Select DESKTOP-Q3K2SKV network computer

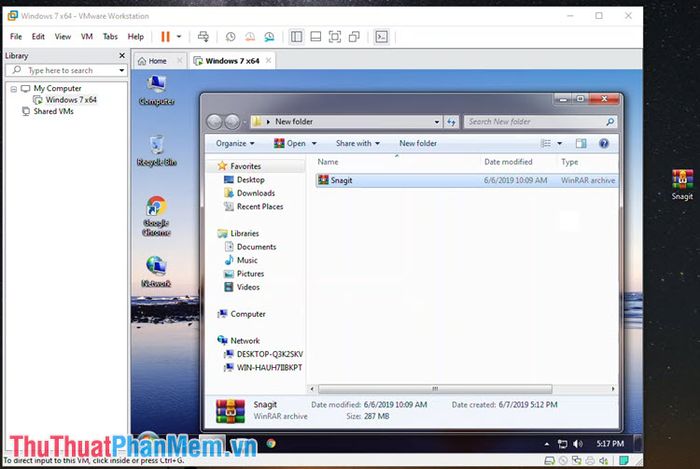263,354
